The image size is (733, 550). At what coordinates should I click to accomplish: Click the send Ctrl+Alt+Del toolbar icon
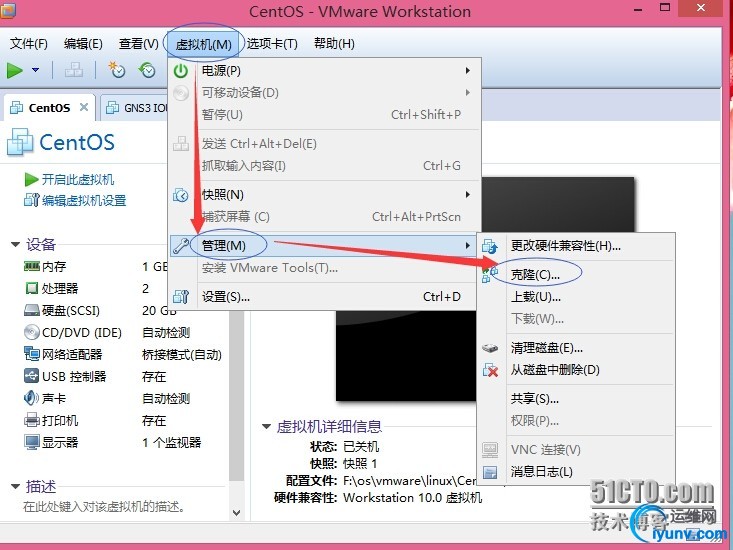[x=74, y=70]
